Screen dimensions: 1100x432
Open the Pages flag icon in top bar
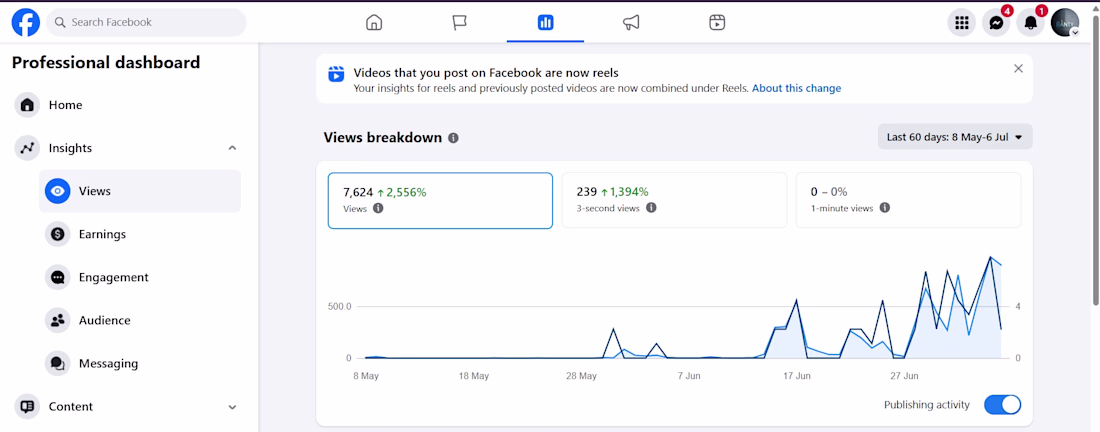tap(460, 22)
